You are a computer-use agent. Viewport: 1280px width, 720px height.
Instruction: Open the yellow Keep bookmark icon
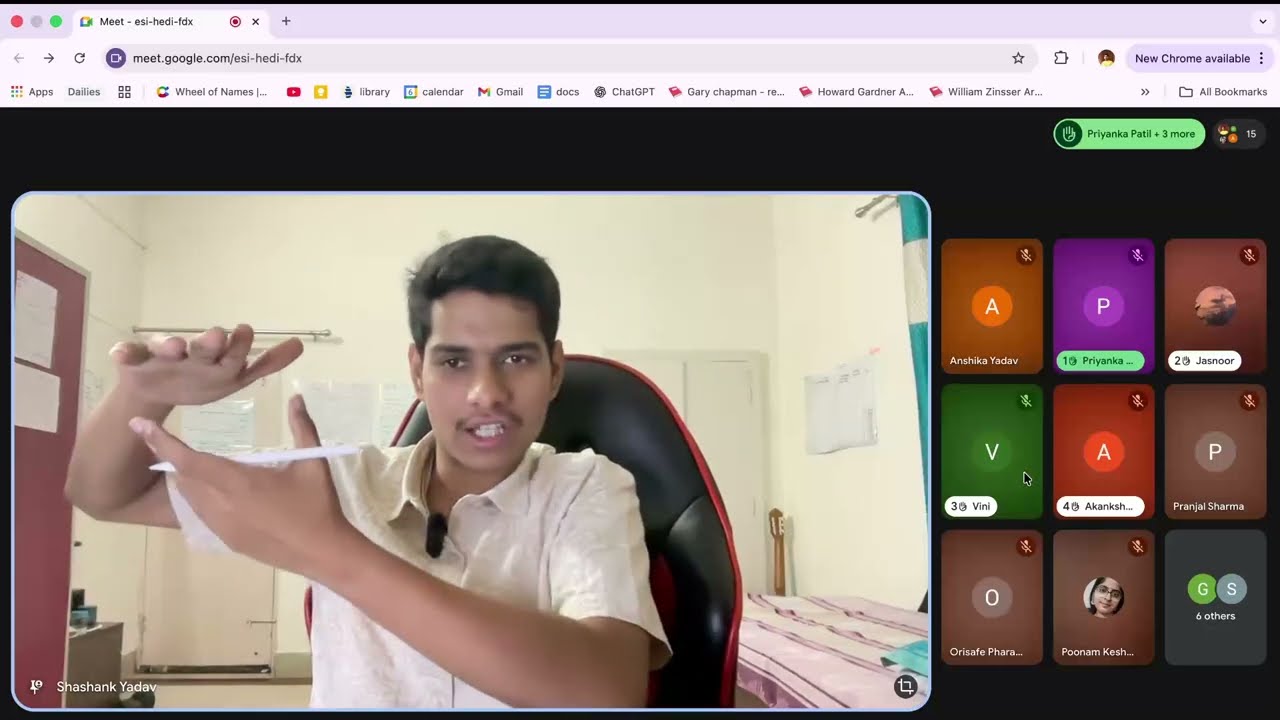click(x=321, y=92)
